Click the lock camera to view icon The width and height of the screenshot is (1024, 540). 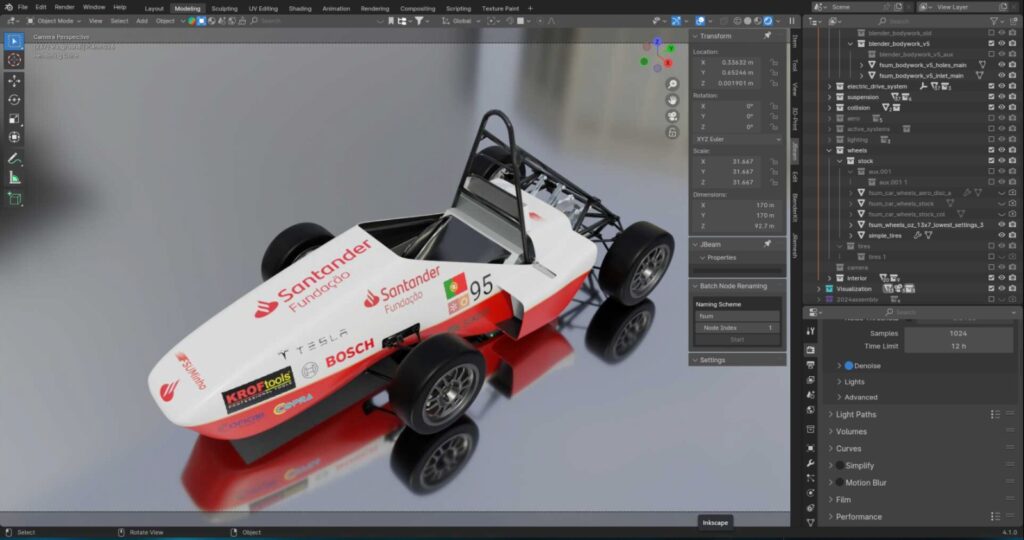pos(672,133)
